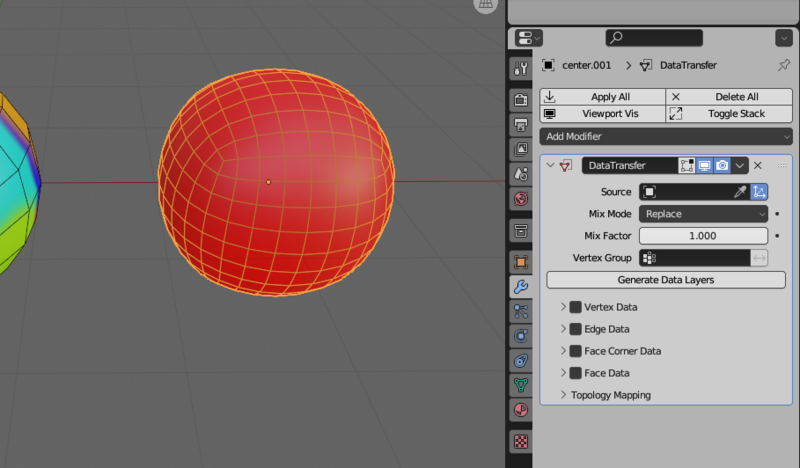Pin the properties editor context

point(782,65)
